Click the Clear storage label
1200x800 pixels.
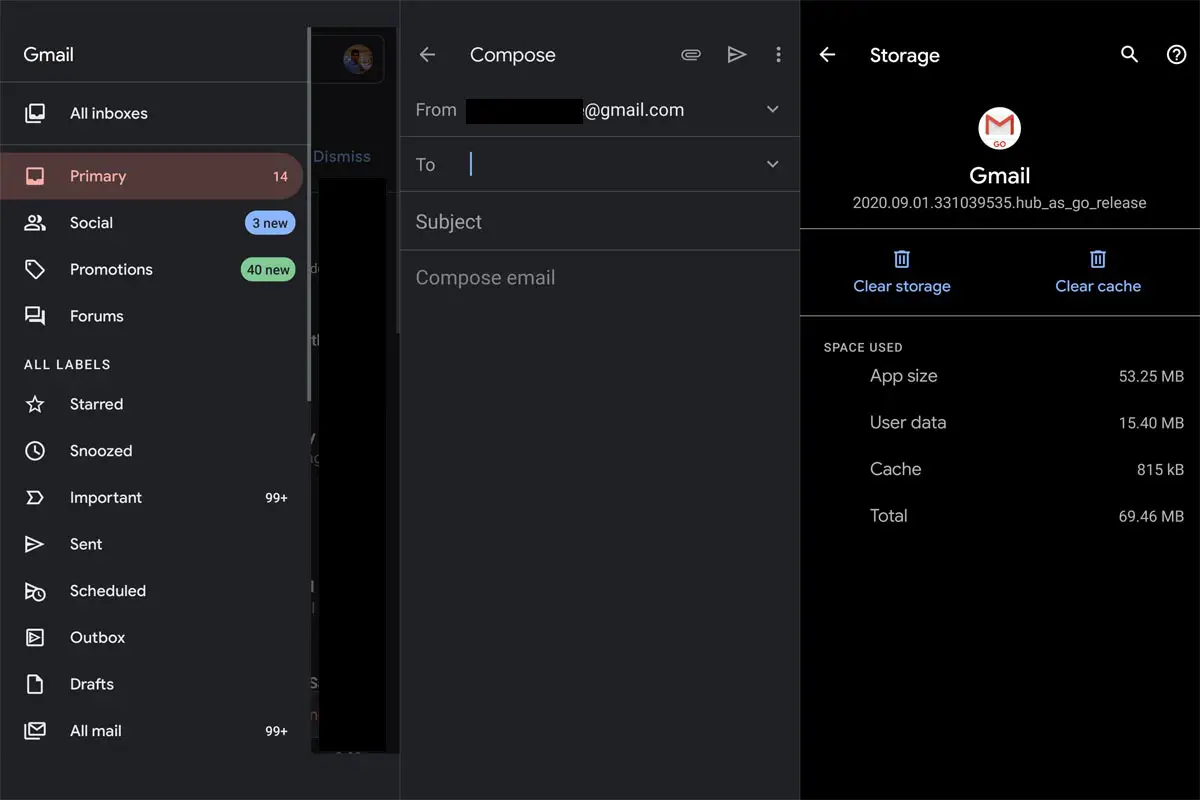pos(902,286)
